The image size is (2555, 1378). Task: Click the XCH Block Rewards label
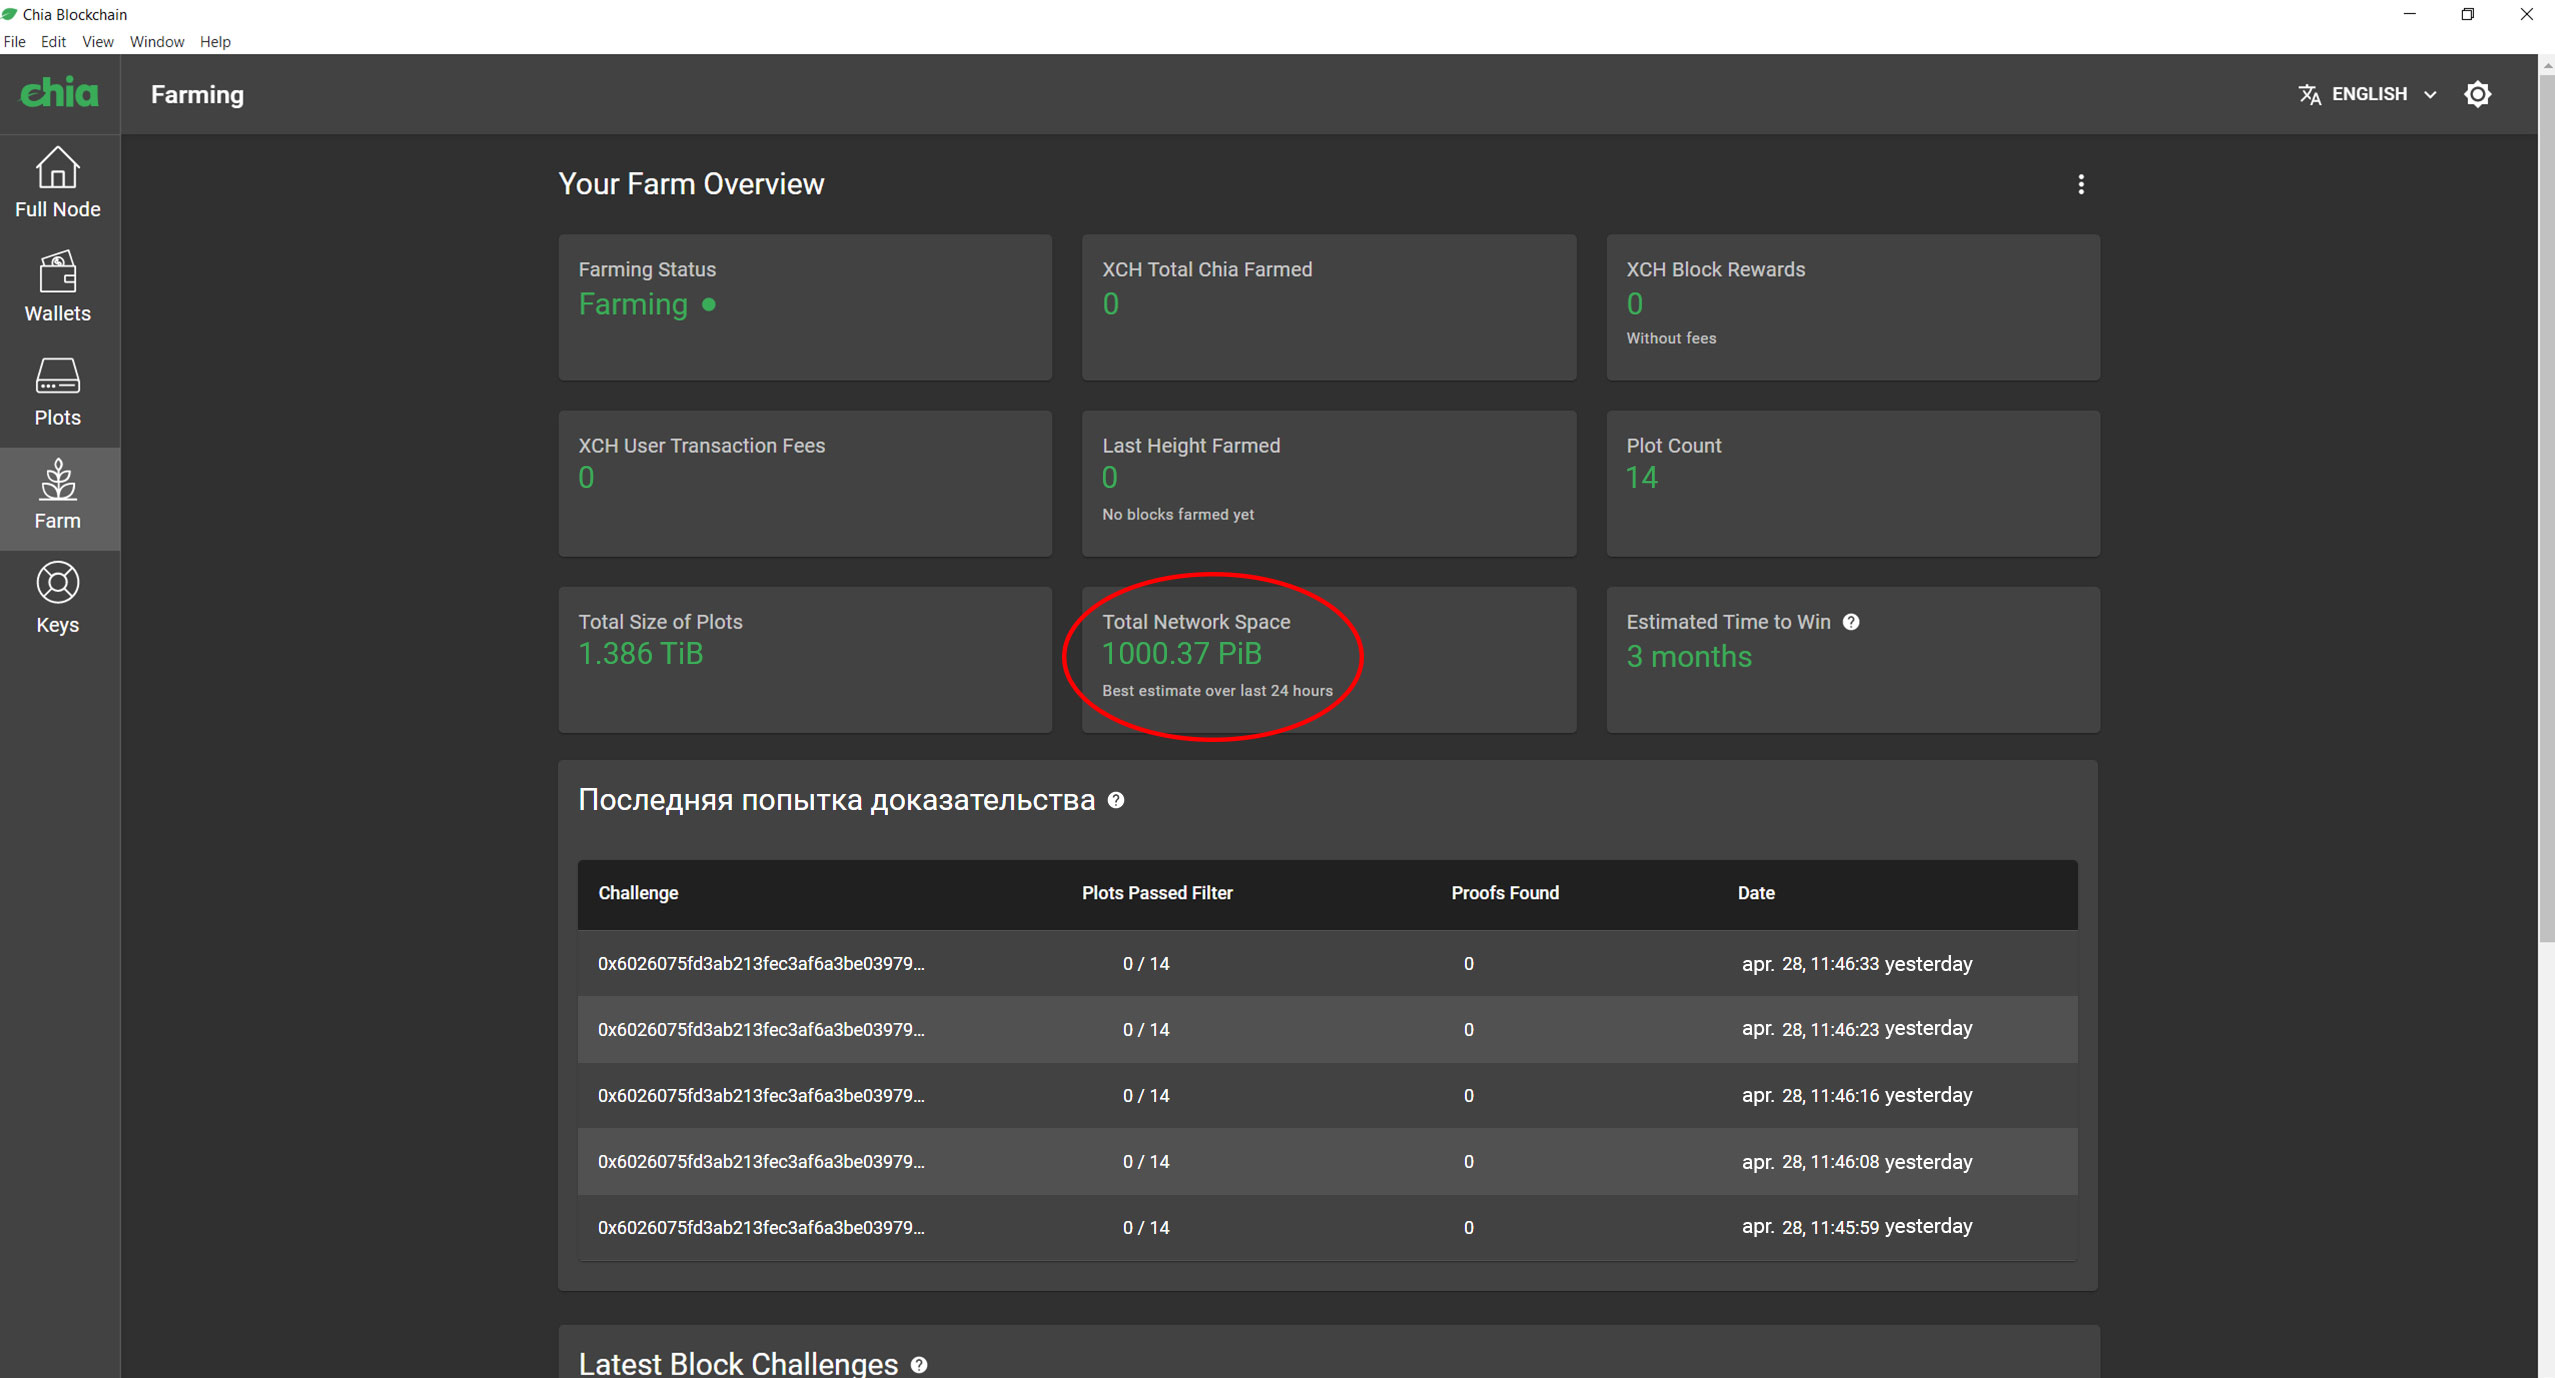tap(1716, 270)
